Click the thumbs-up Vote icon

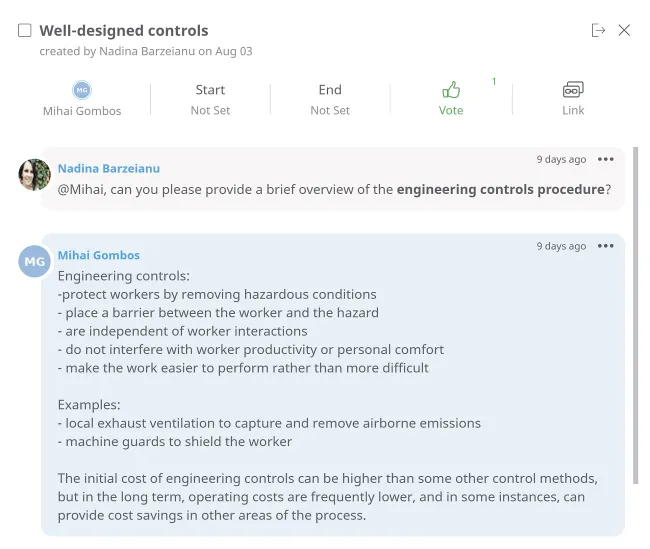point(451,90)
